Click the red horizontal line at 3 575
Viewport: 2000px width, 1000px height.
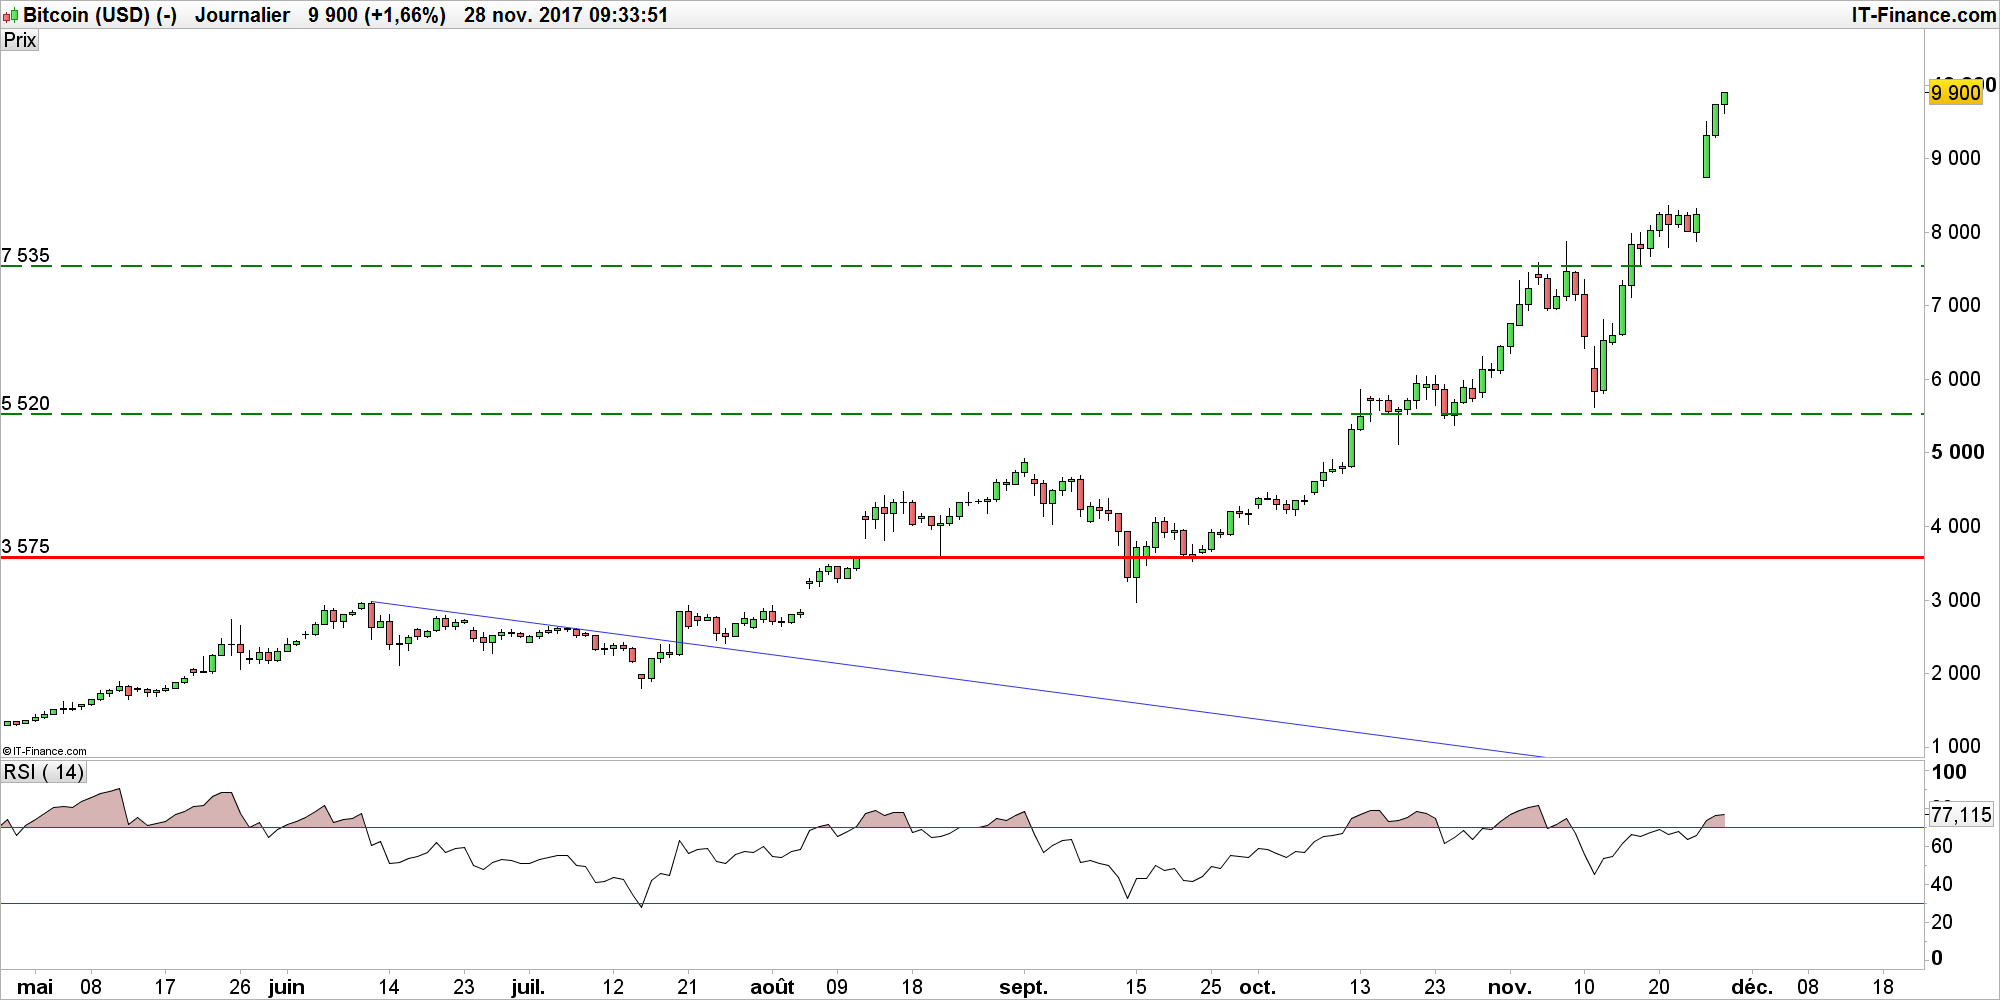[x=962, y=558]
